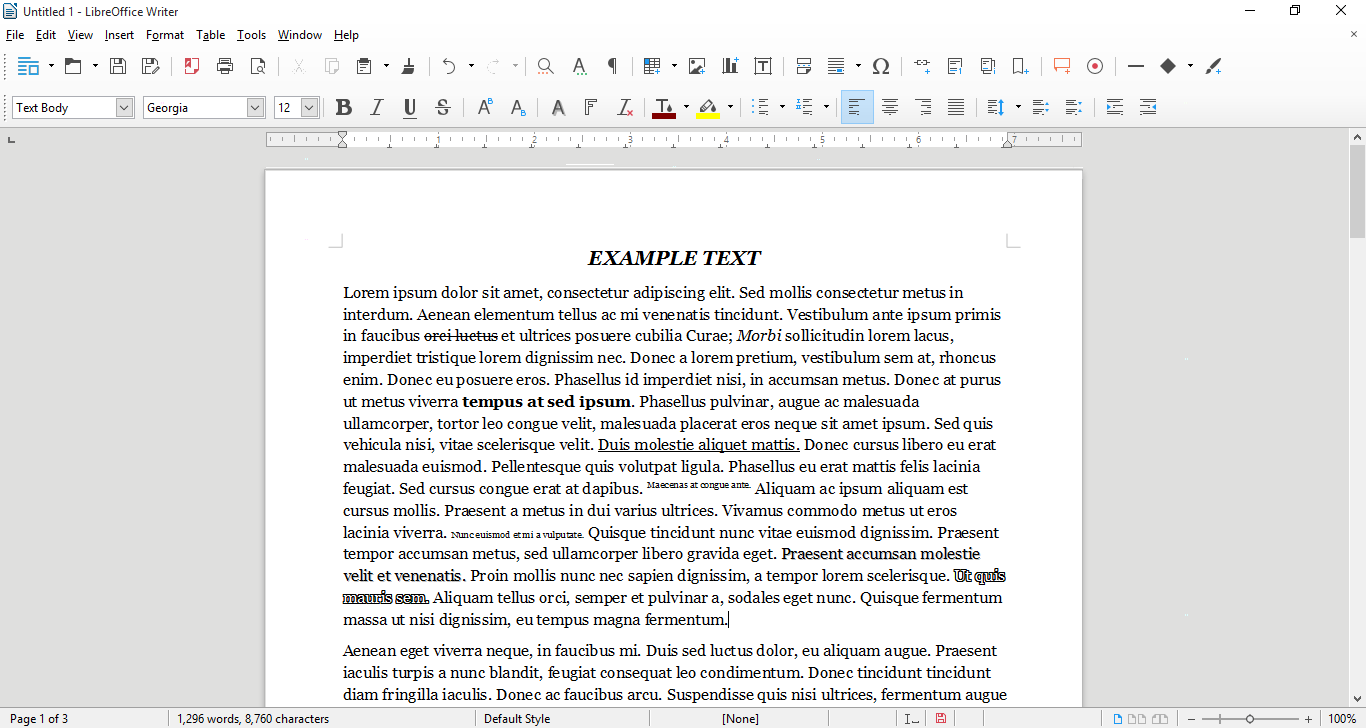The image size is (1366, 728).
Task: Enable strikethrough formatting
Action: click(443, 106)
